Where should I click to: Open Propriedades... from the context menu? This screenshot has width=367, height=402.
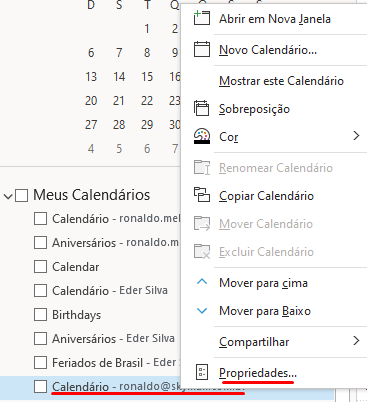(x=257, y=373)
